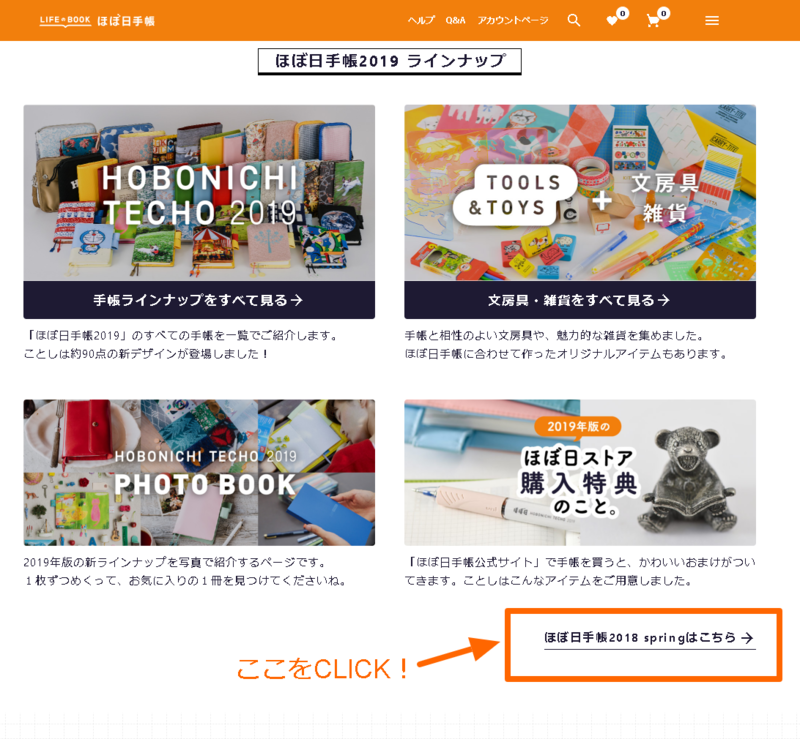
Task: Open TOOLS & TOYS 文房具 雑貨 banner
Action: click(580, 193)
